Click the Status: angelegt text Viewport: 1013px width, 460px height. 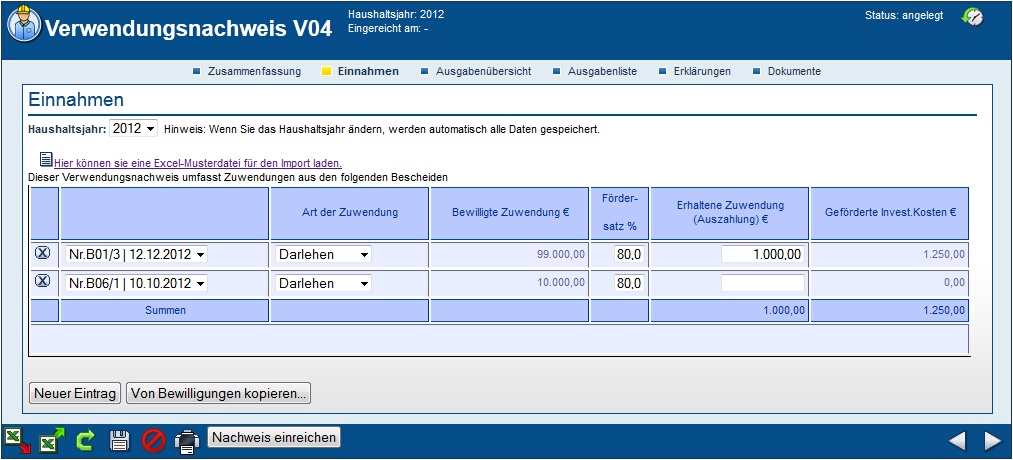coord(903,16)
